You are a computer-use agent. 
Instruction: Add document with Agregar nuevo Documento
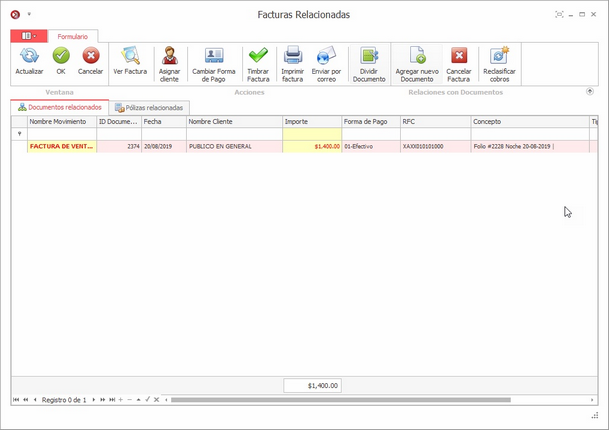click(x=417, y=57)
